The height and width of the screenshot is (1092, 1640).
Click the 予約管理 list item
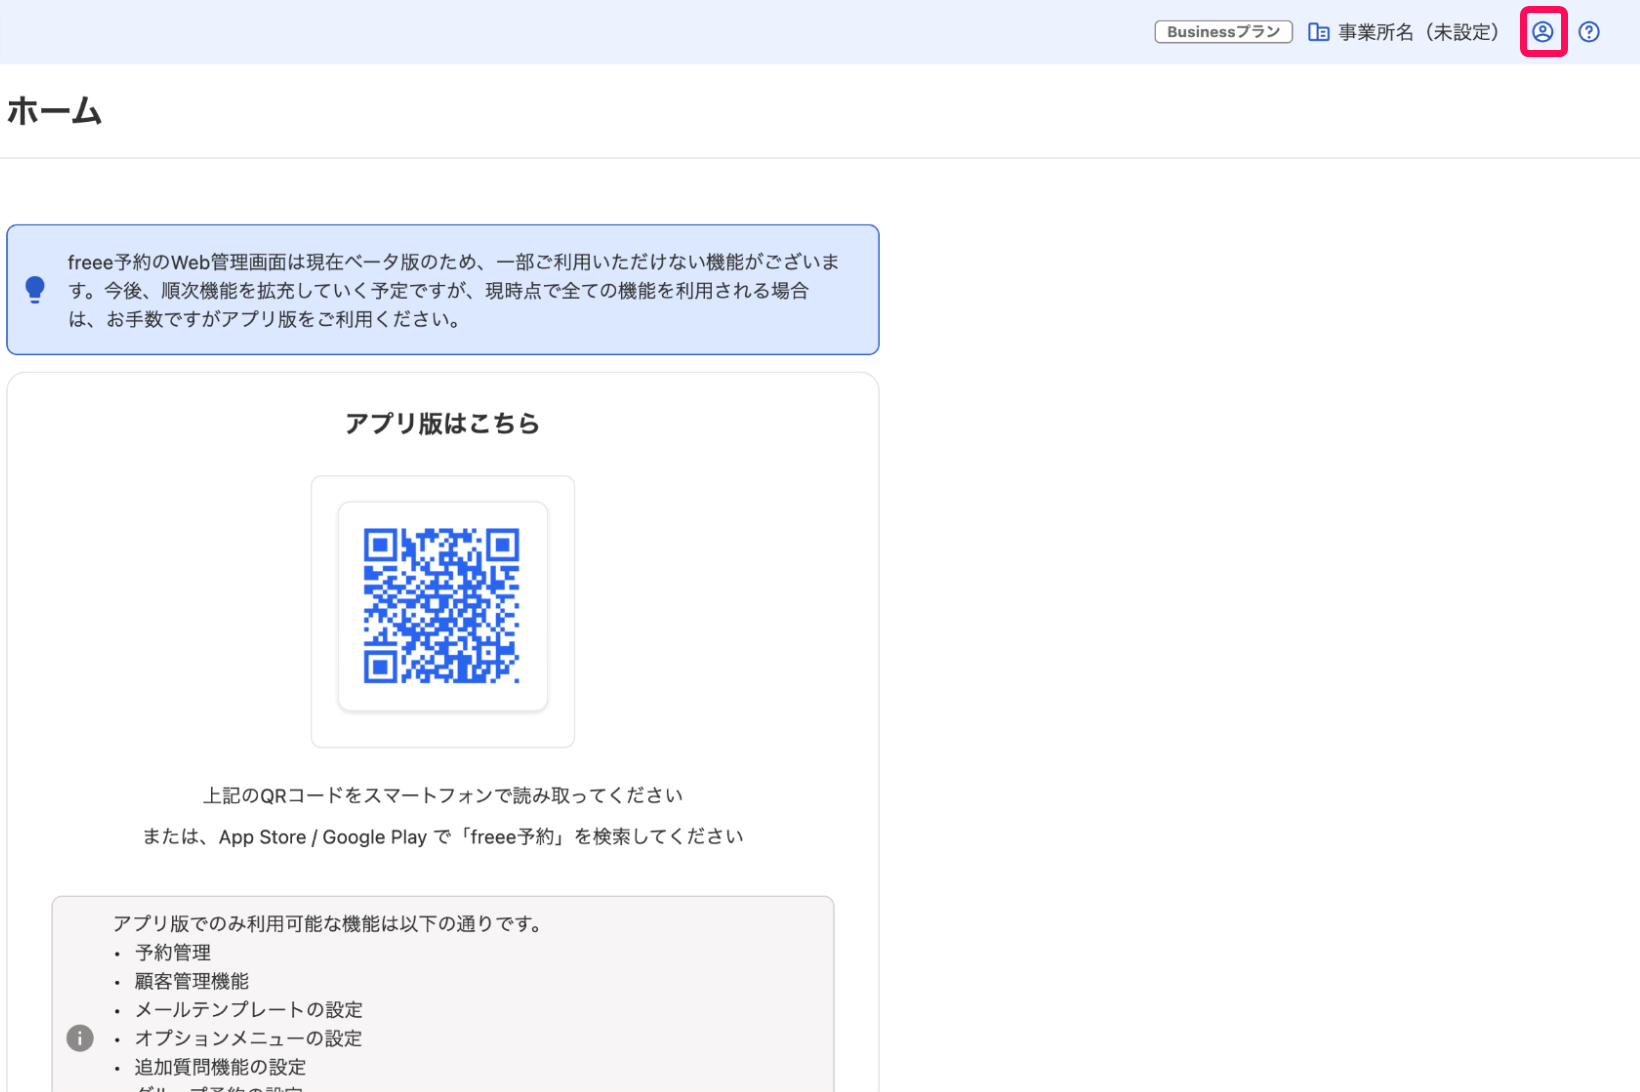tap(173, 952)
